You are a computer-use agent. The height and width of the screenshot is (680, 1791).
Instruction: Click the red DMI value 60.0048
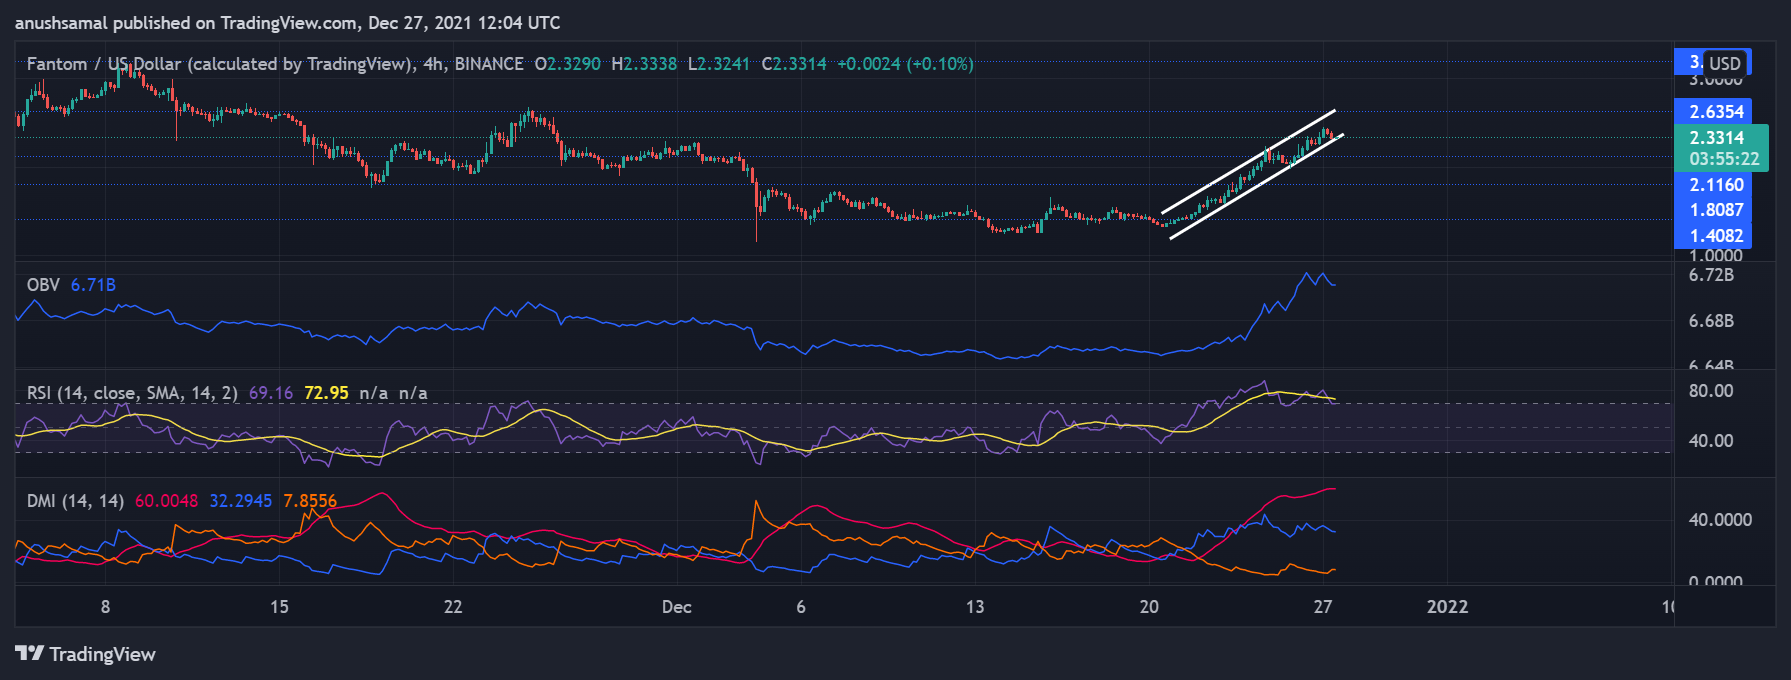point(166,501)
